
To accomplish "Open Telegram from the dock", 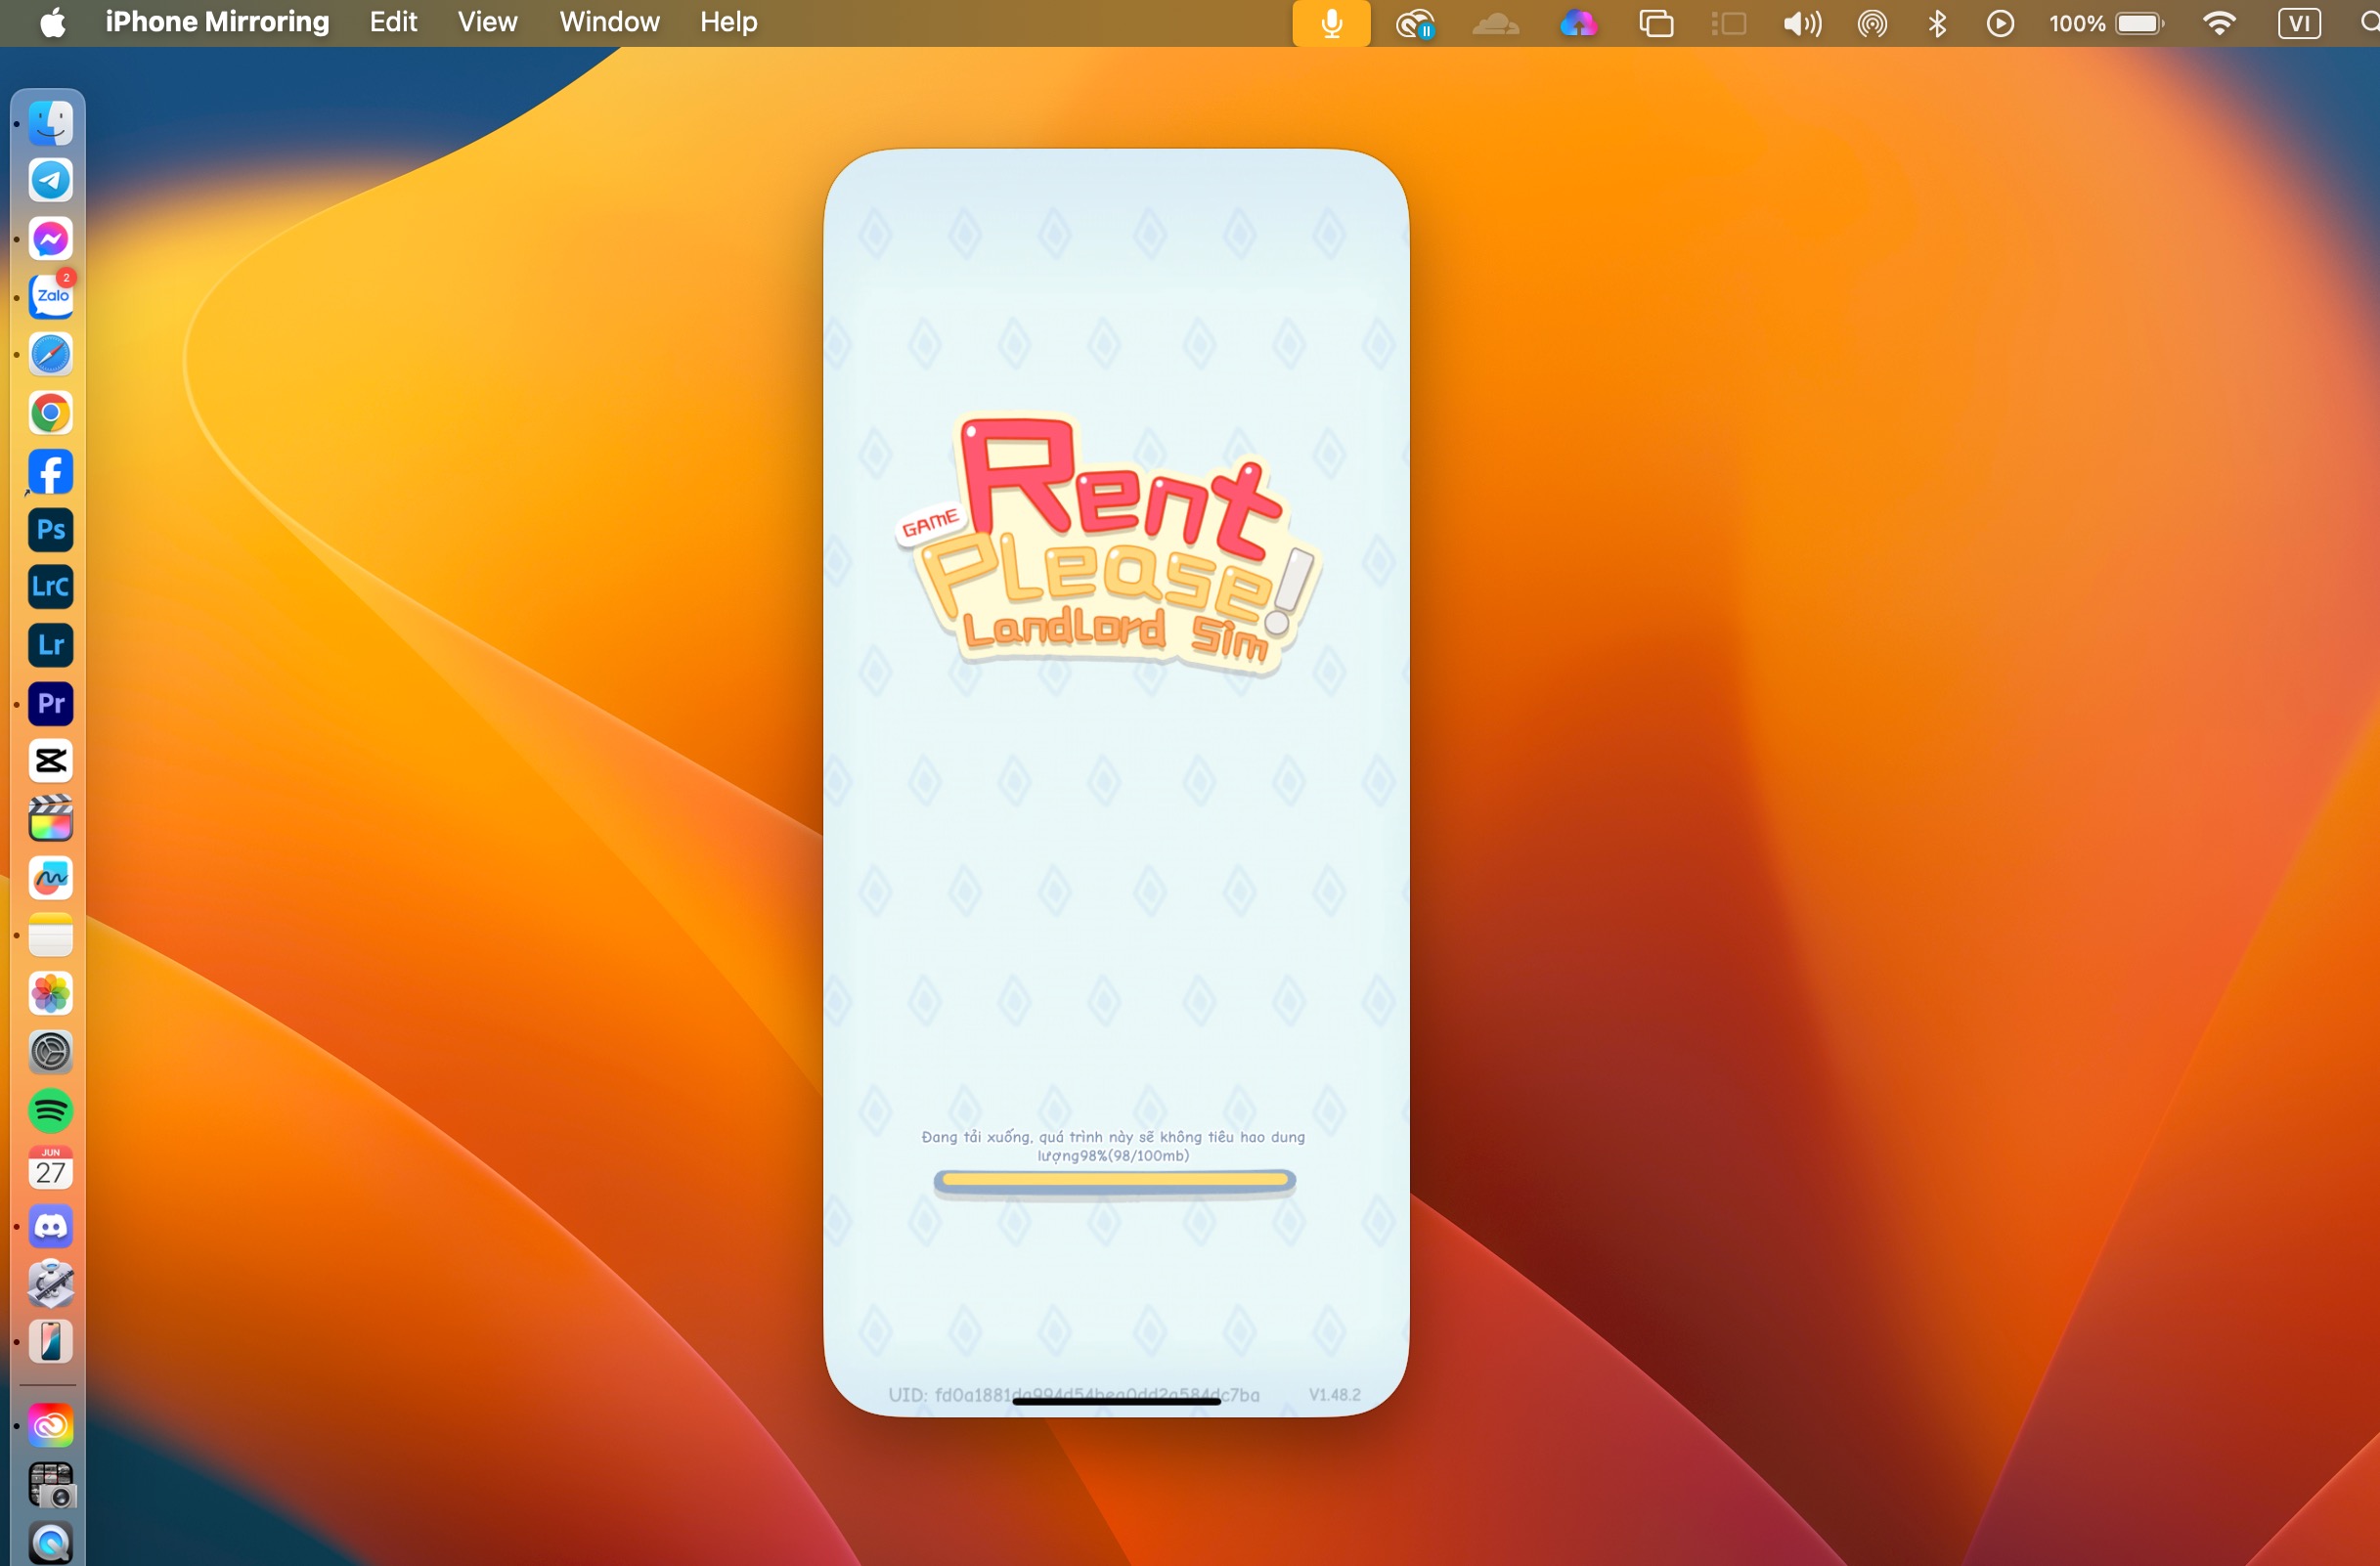I will (50, 180).
